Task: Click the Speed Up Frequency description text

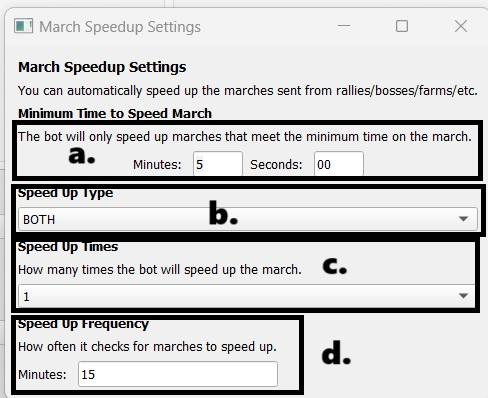Action: click(147, 347)
